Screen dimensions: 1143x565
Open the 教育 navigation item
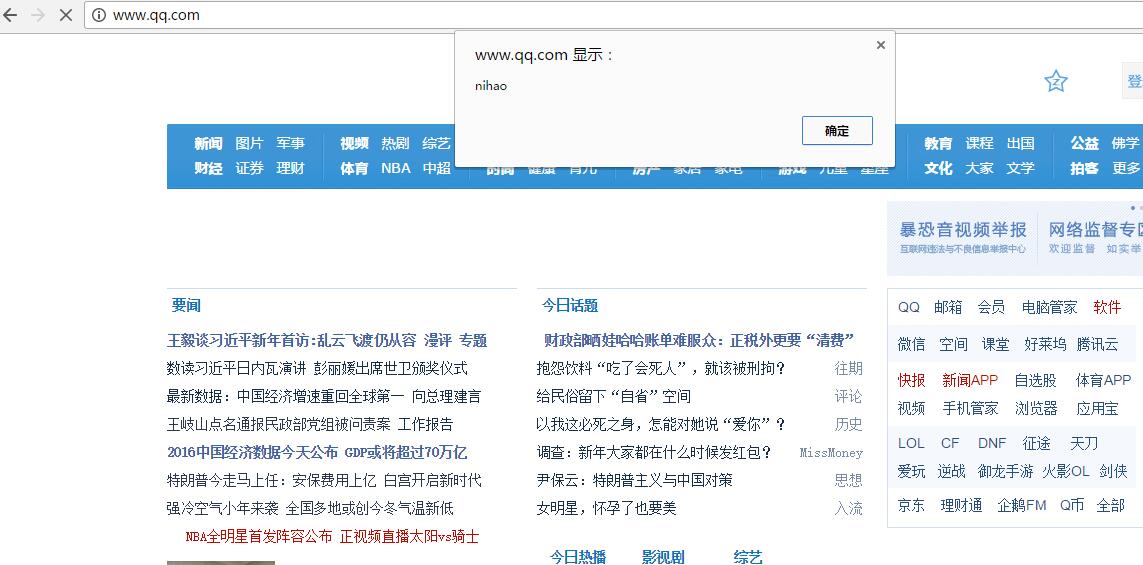coord(939,144)
